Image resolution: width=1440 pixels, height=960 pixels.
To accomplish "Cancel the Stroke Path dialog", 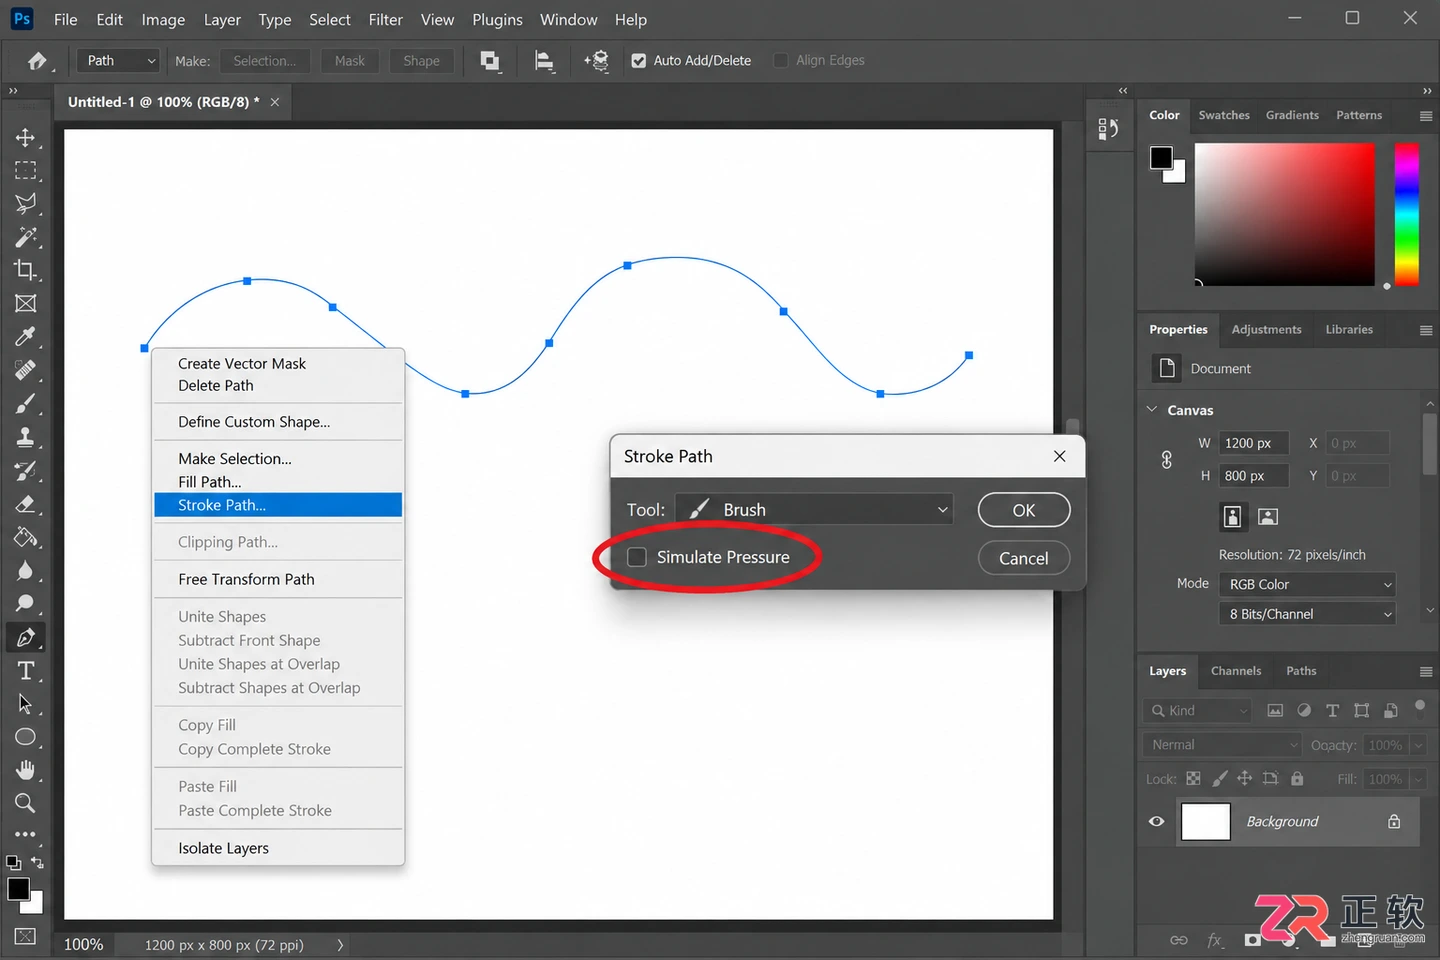I will (x=1024, y=558).
